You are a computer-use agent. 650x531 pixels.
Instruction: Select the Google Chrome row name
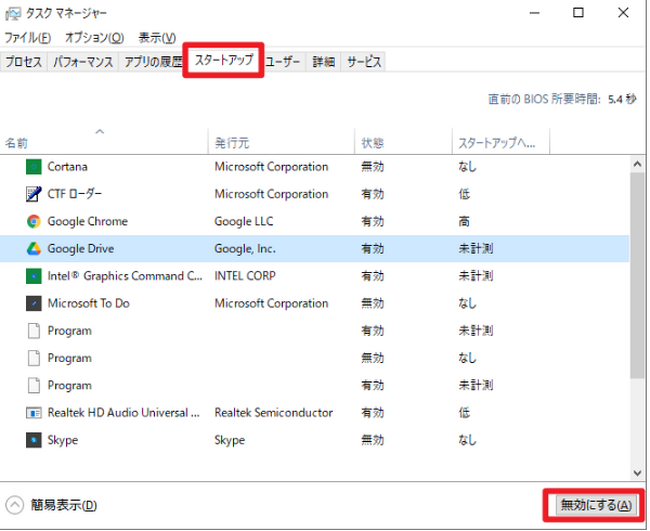coord(87,221)
